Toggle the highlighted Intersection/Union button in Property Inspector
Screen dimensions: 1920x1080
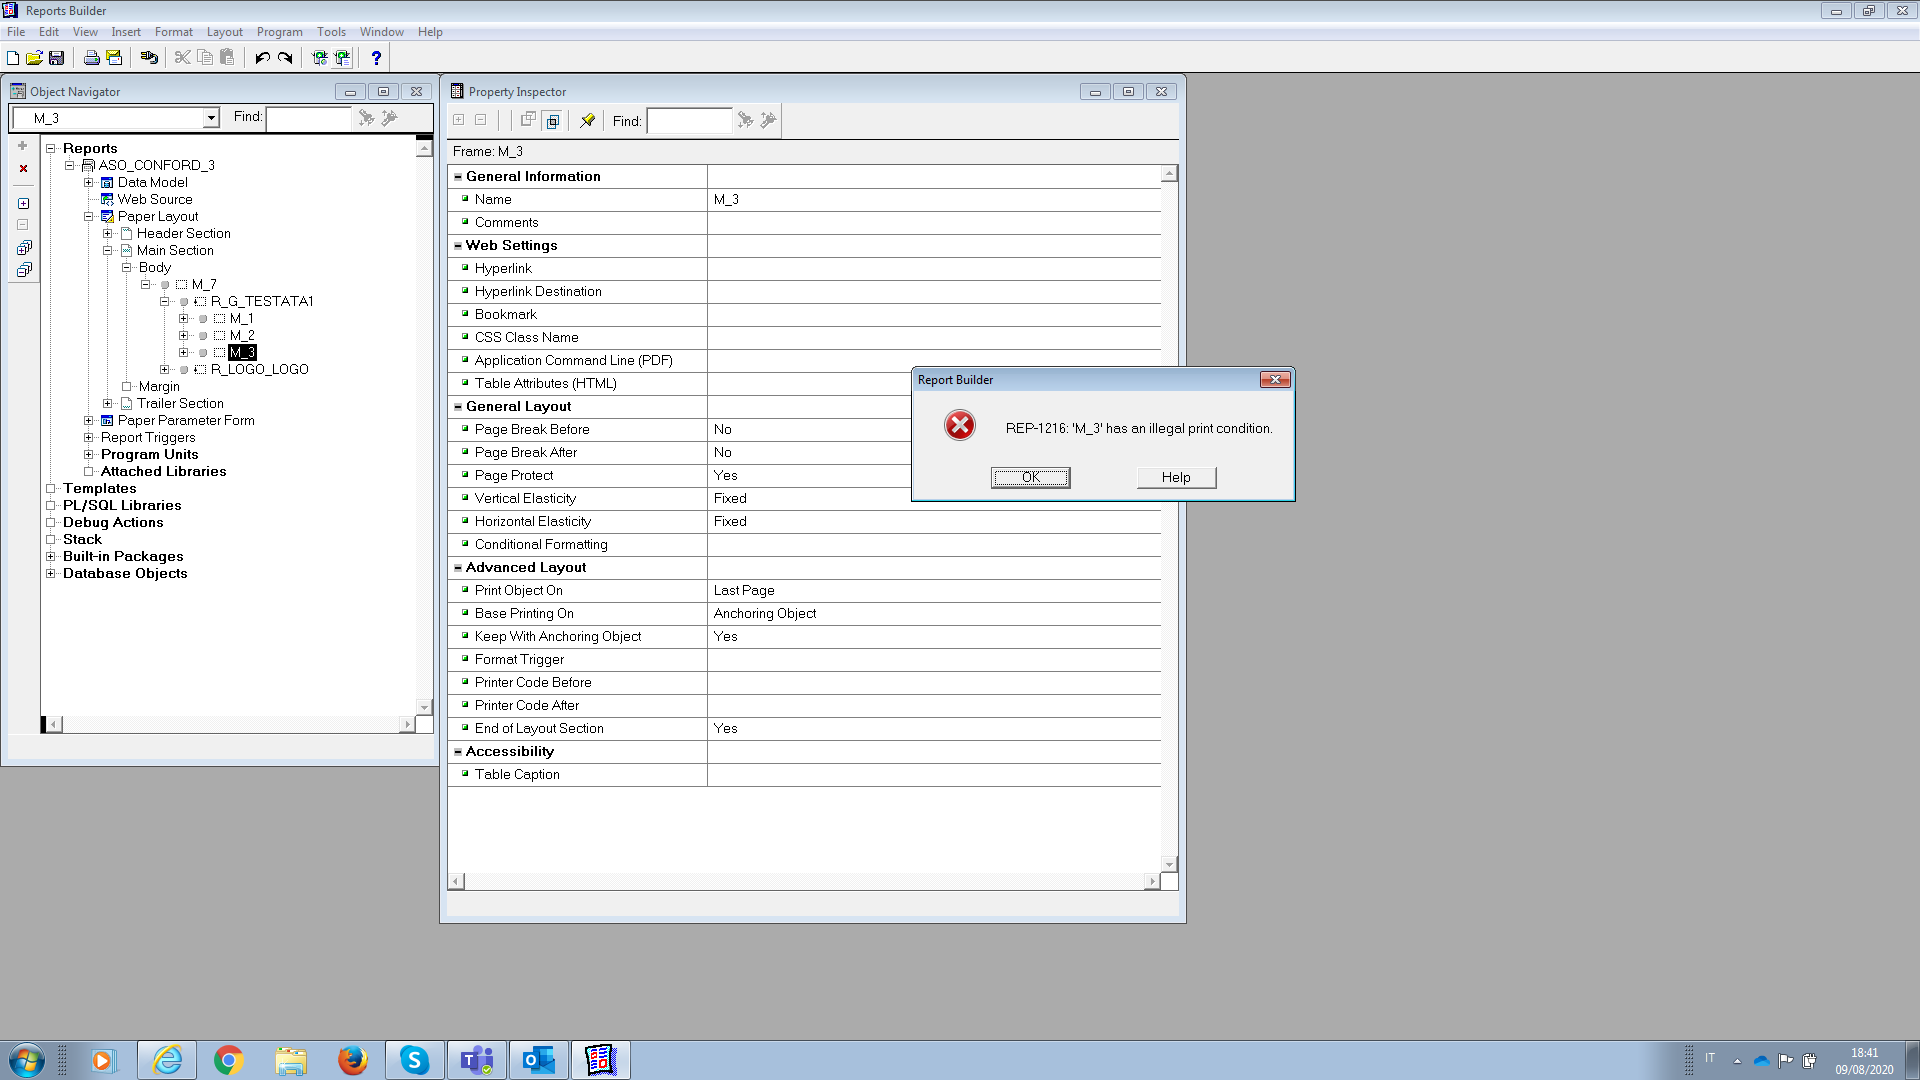[x=552, y=121]
